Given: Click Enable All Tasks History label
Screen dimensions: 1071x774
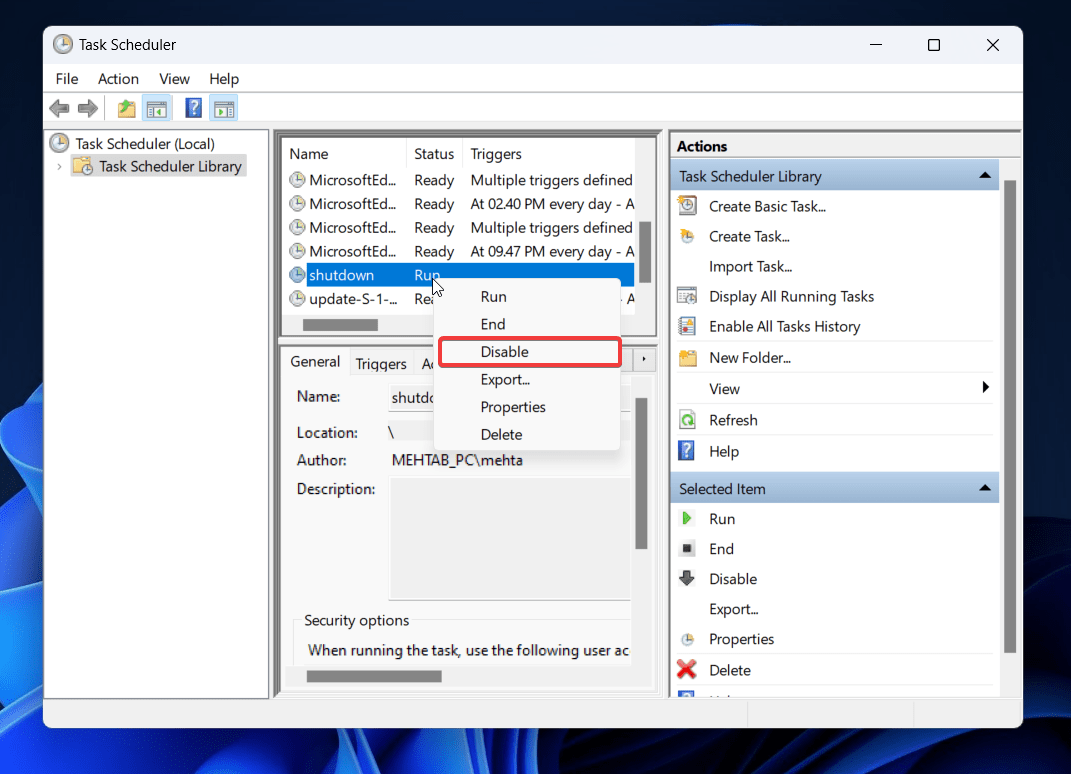Looking at the screenshot, I should pos(784,327).
